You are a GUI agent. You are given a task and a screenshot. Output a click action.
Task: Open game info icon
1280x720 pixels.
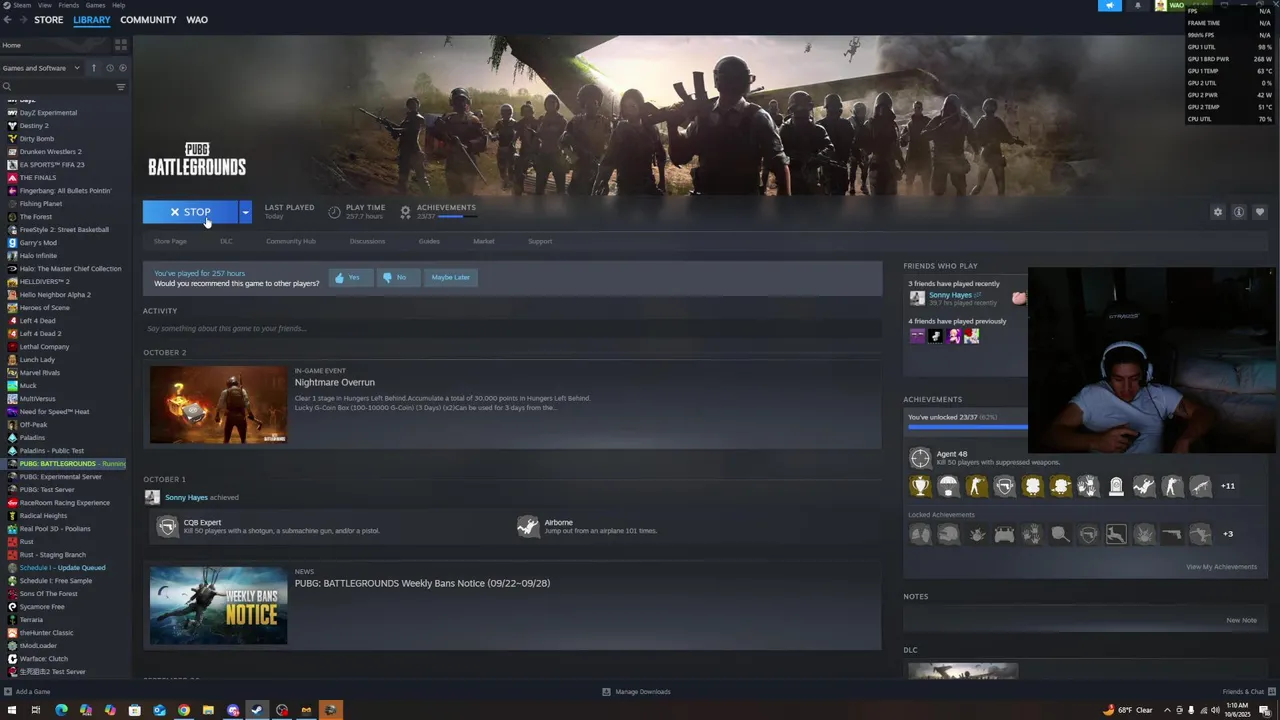pyautogui.click(x=1238, y=212)
